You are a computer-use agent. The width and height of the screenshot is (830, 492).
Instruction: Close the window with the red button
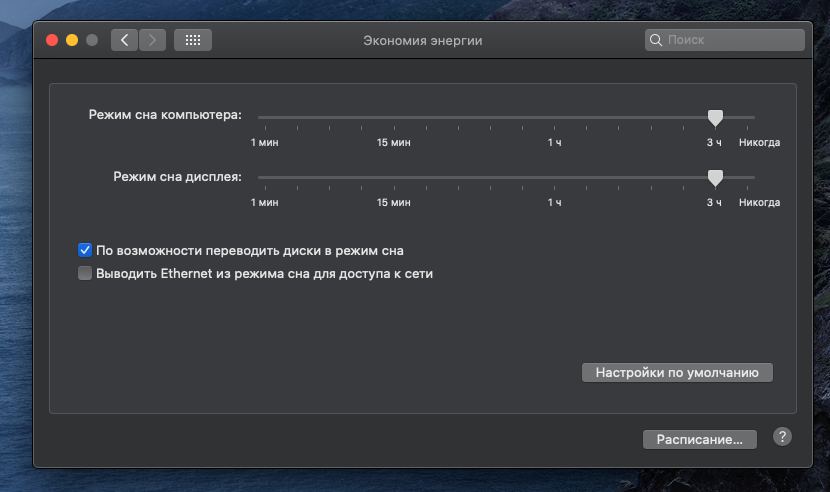click(52, 40)
